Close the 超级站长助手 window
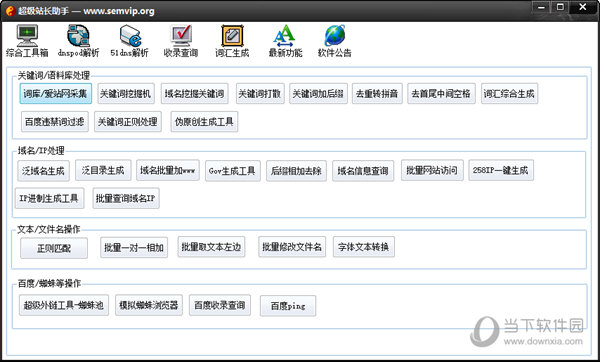The height and width of the screenshot is (362, 600). click(x=583, y=7)
